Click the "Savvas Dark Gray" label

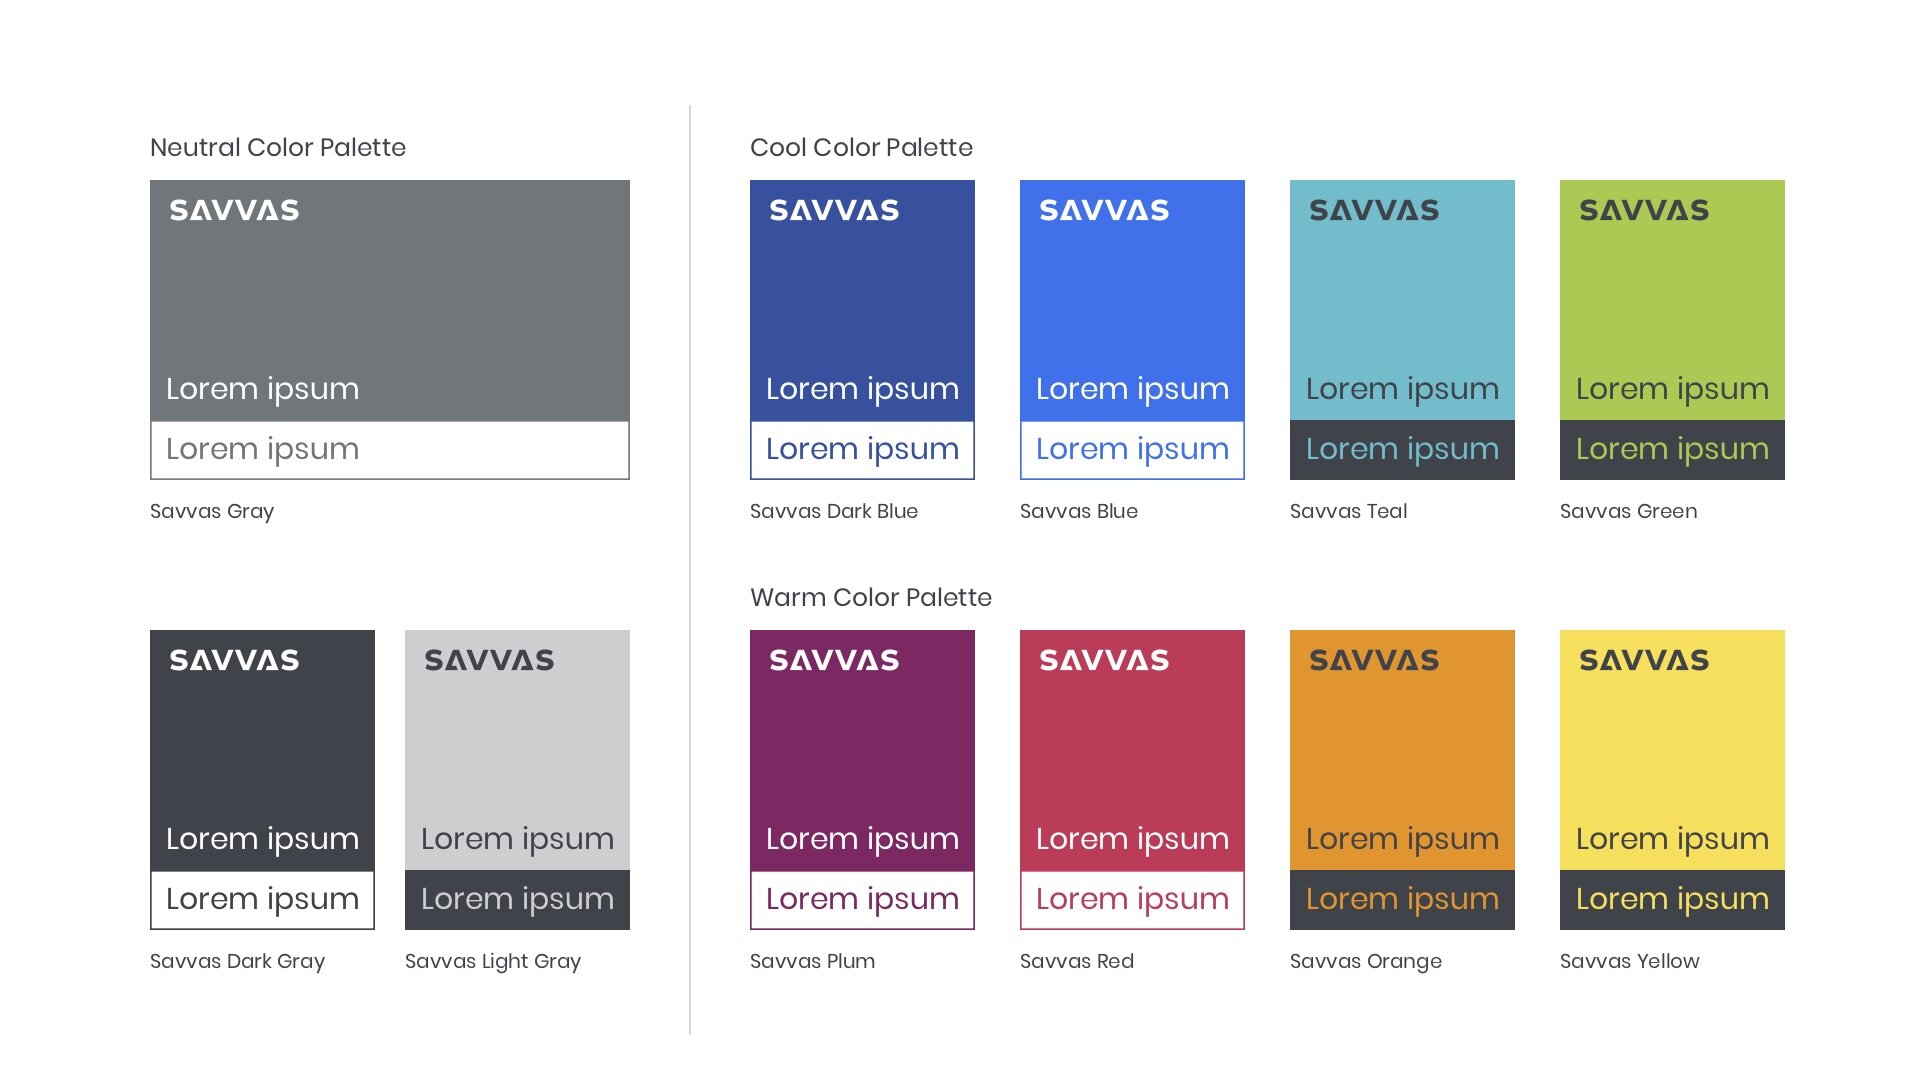tap(237, 962)
